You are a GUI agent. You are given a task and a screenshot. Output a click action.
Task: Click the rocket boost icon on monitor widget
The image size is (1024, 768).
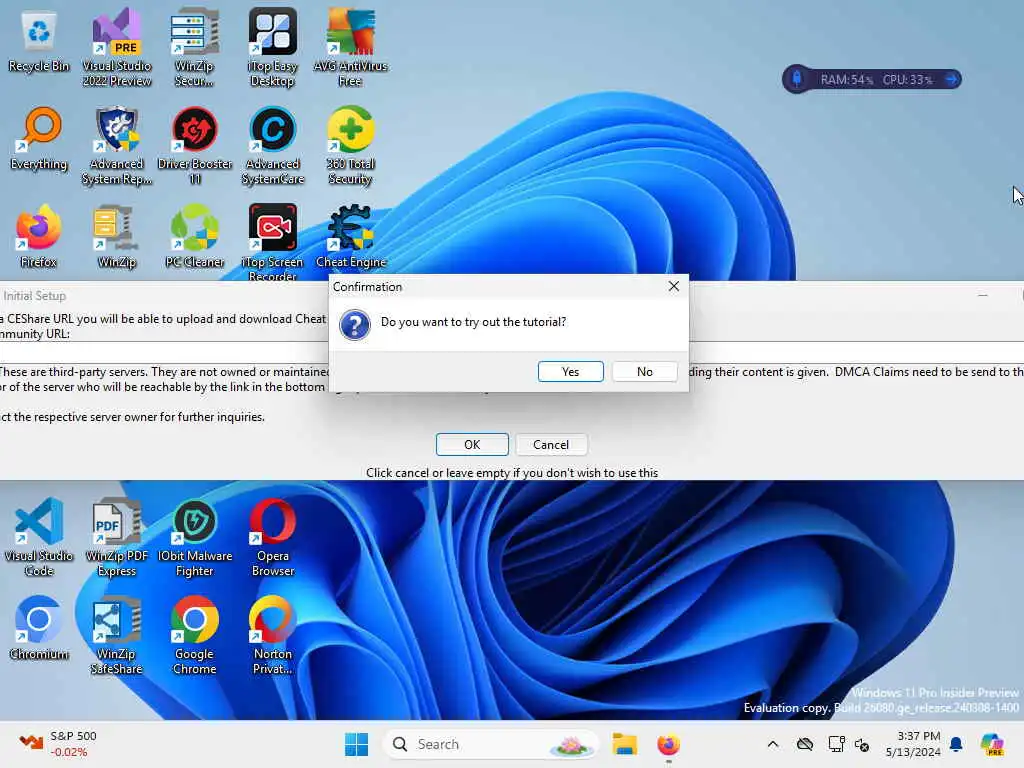(797, 80)
